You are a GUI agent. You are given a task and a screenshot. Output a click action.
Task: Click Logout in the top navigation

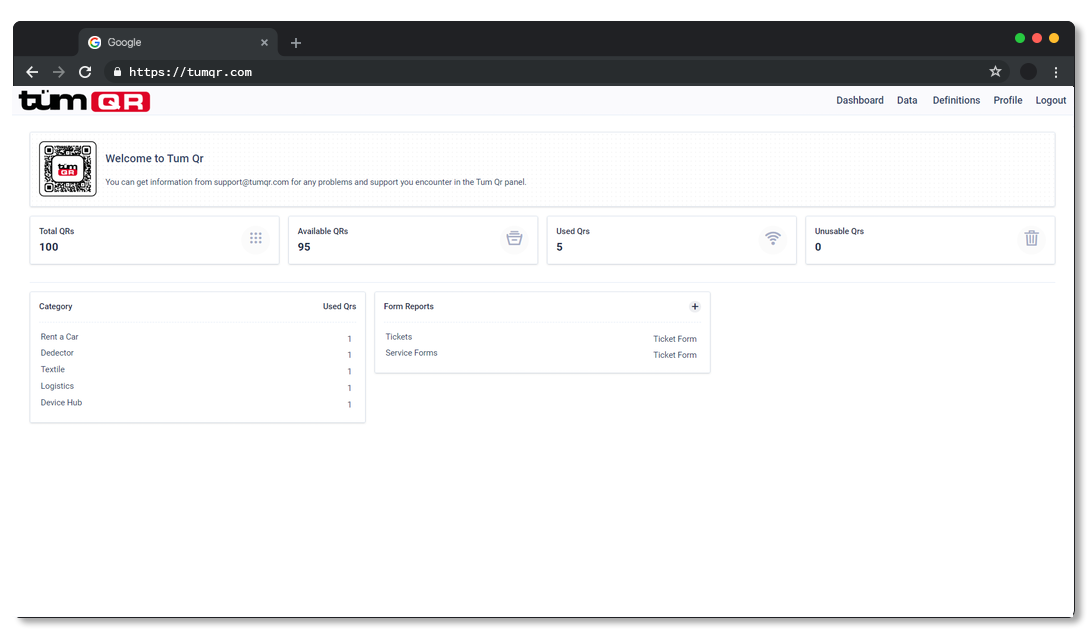point(1050,100)
